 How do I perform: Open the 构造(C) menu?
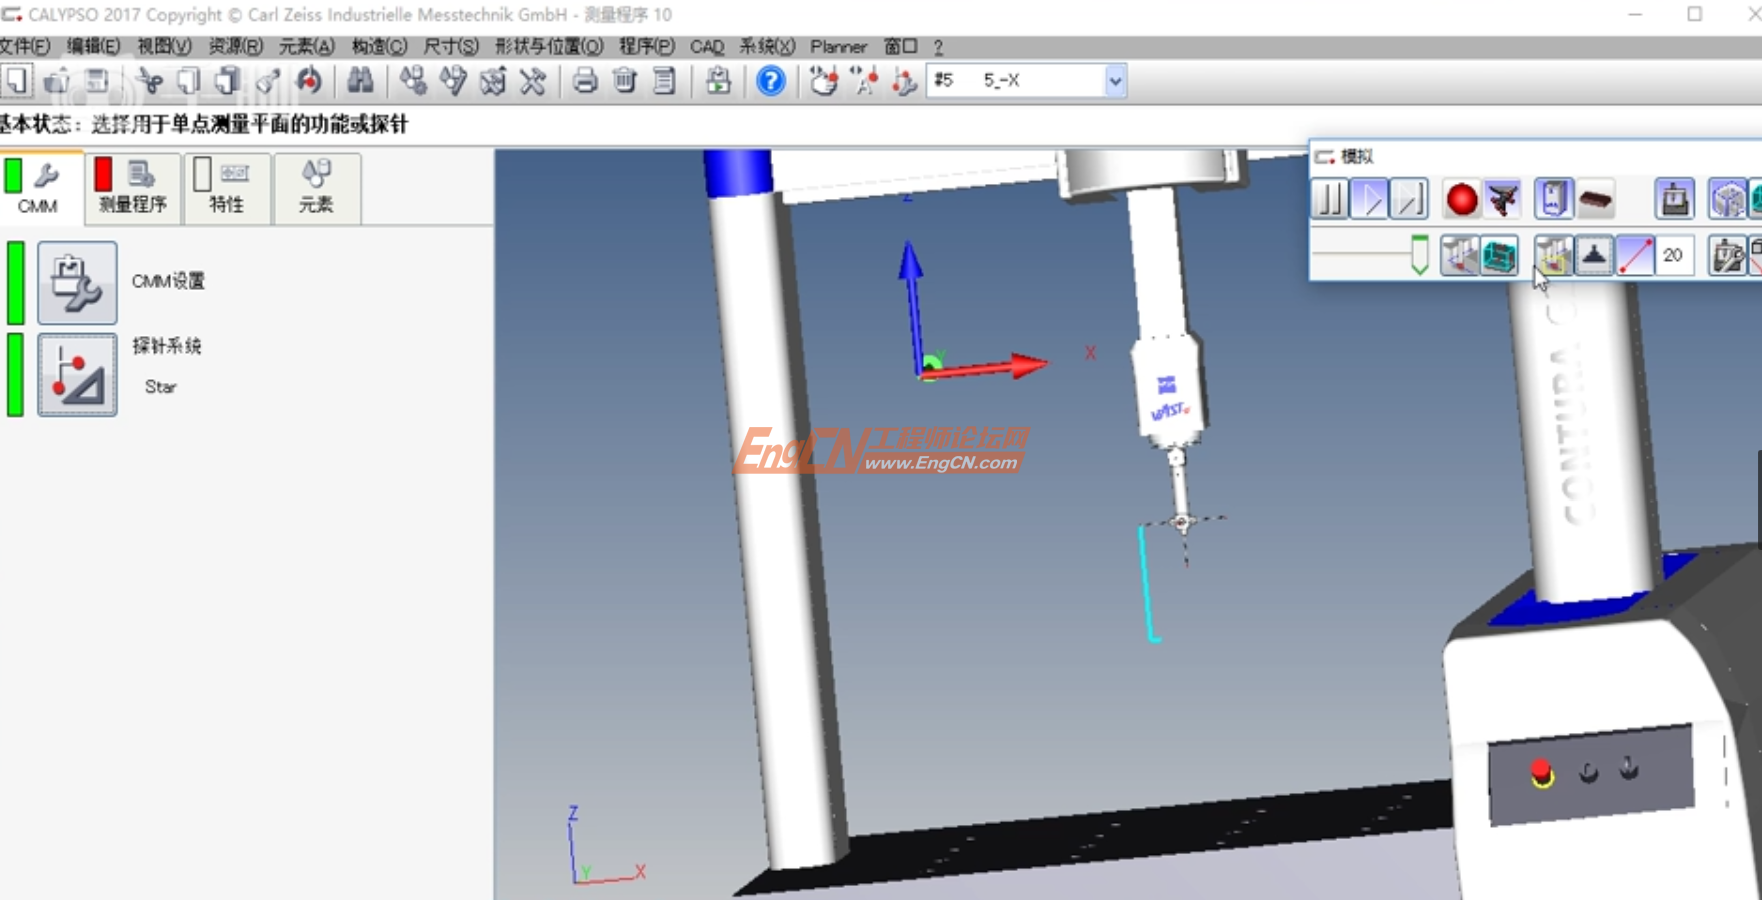pos(379,47)
